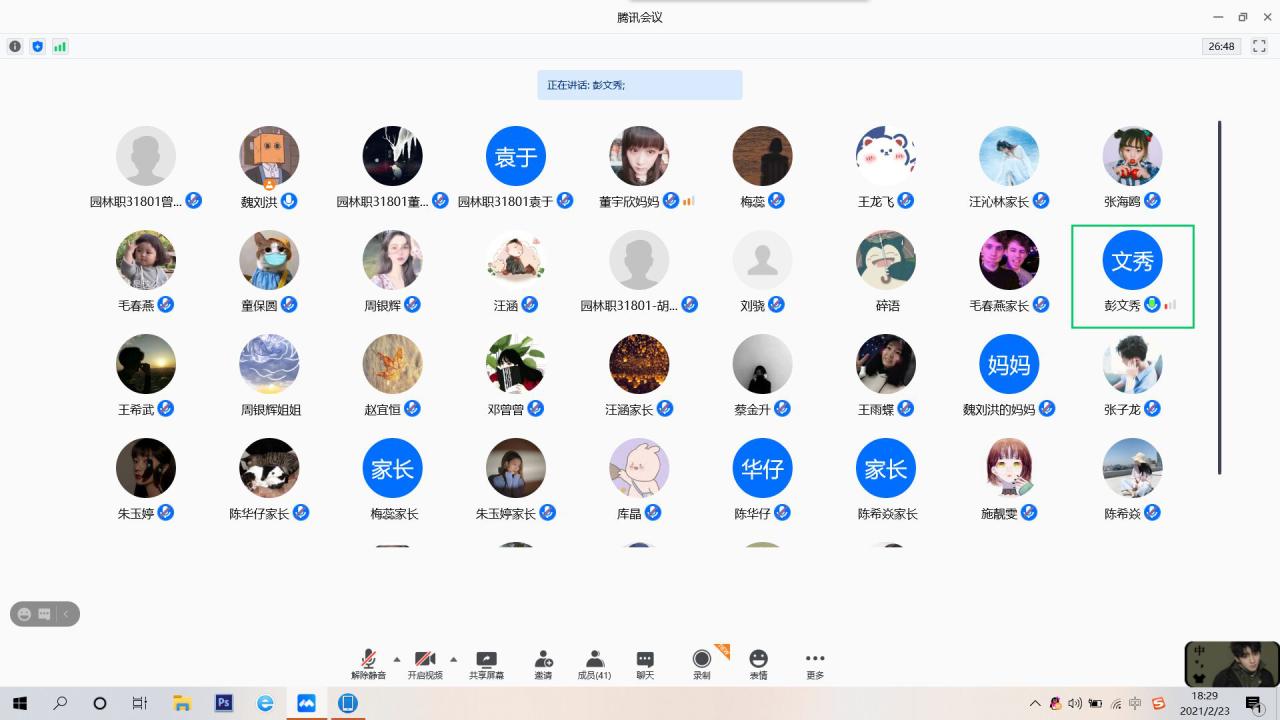Click the participant list vertical scrollbar
Image resolution: width=1280 pixels, height=720 pixels.
click(x=1219, y=298)
